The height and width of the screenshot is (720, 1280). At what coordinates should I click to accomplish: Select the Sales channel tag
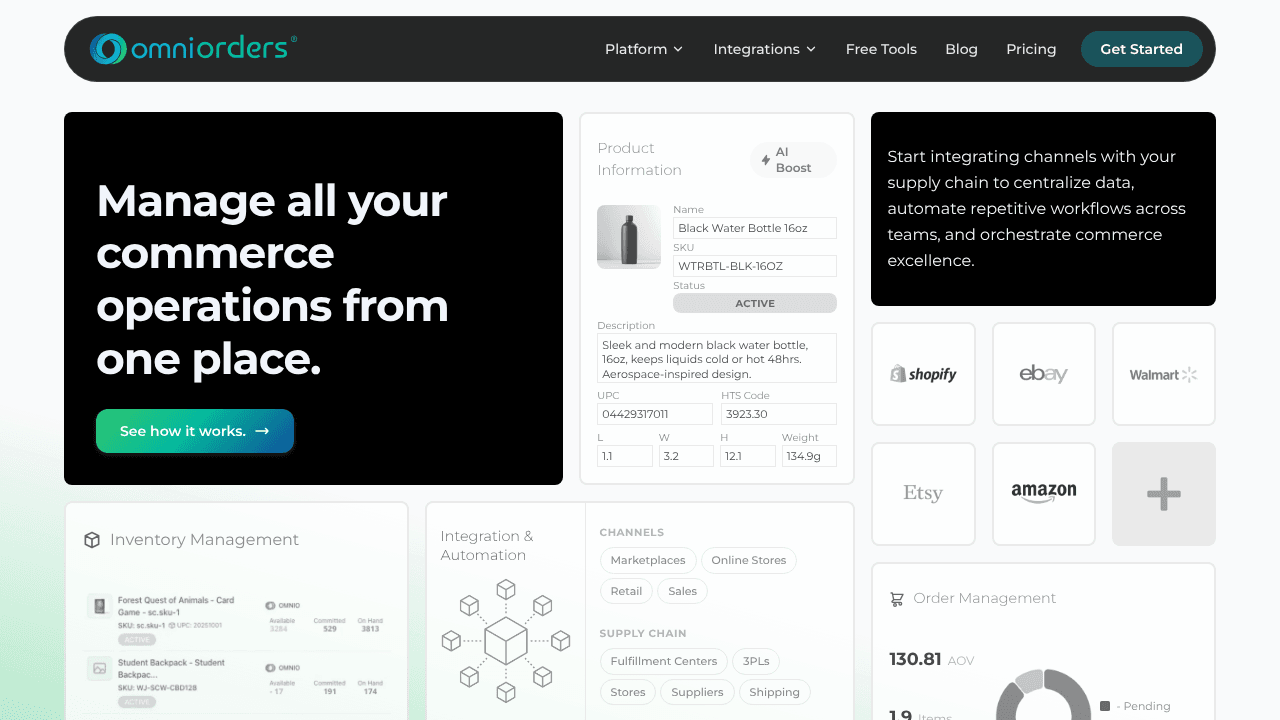pos(683,591)
